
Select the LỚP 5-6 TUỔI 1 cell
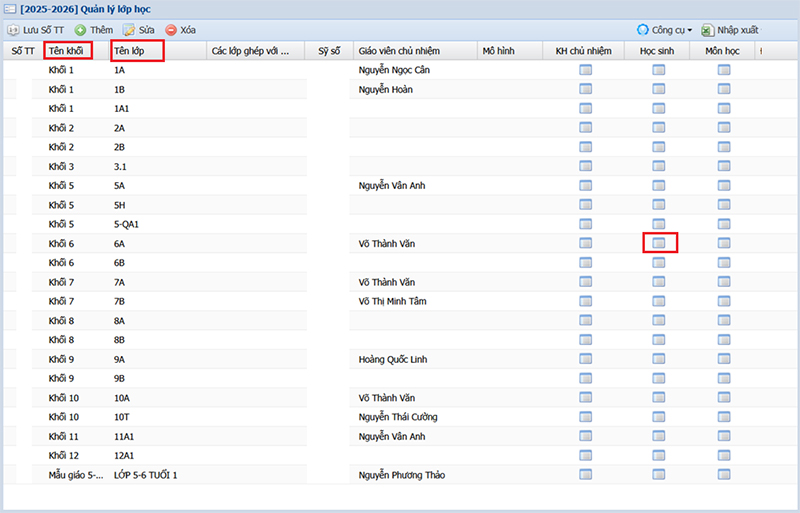coord(145,475)
